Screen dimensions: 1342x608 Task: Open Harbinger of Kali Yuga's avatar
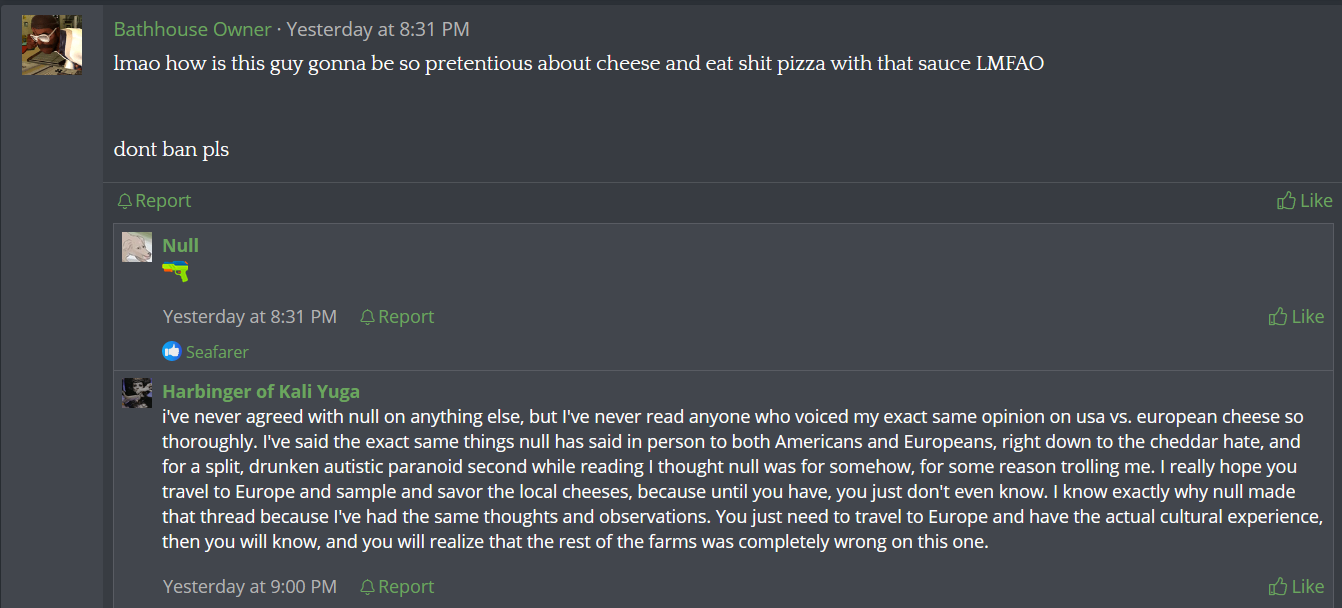(137, 393)
